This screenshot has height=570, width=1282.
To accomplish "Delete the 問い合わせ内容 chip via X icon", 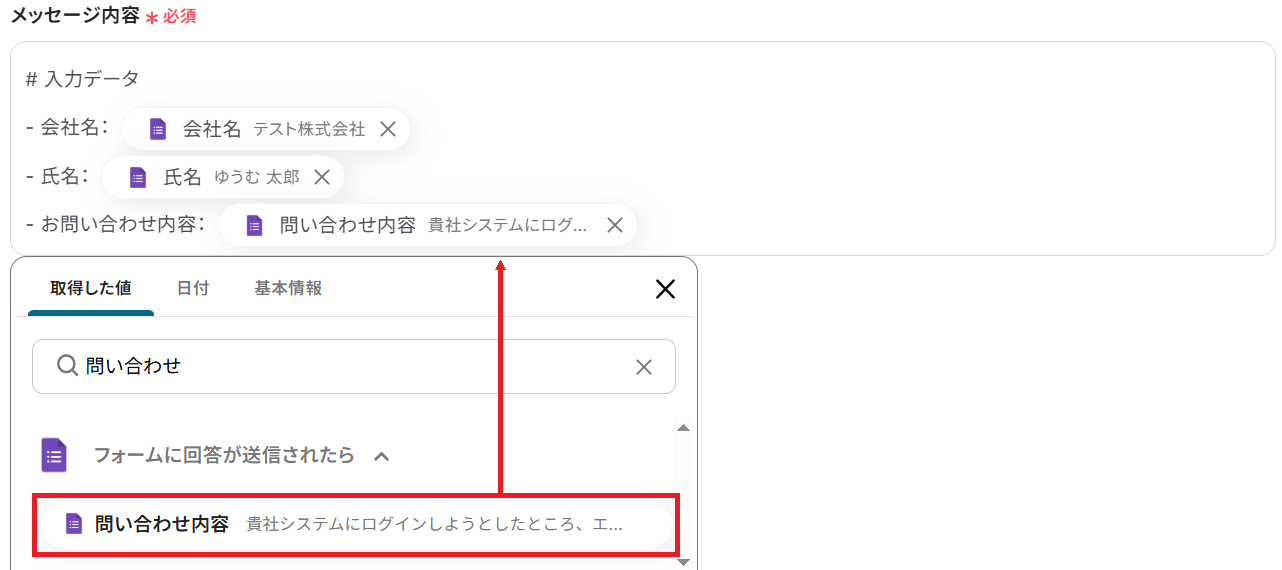I will (615, 225).
